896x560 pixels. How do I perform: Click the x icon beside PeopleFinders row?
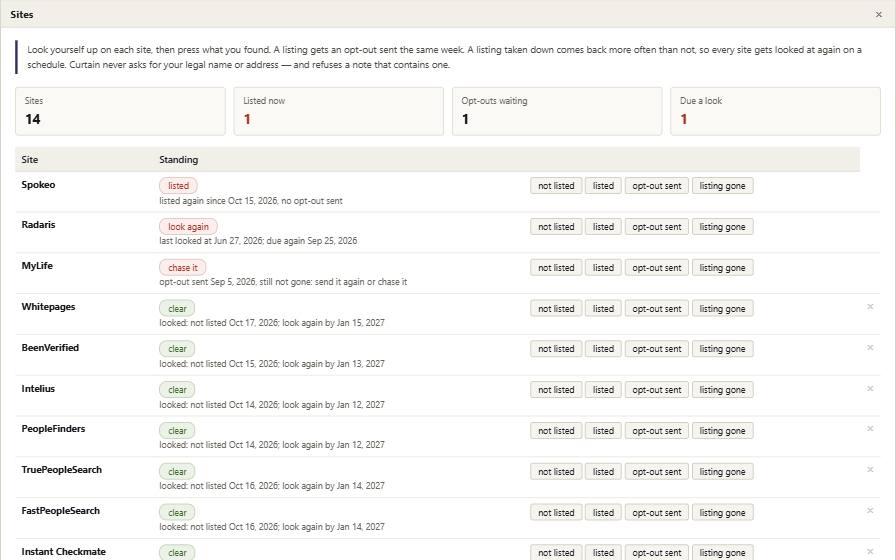click(x=870, y=429)
